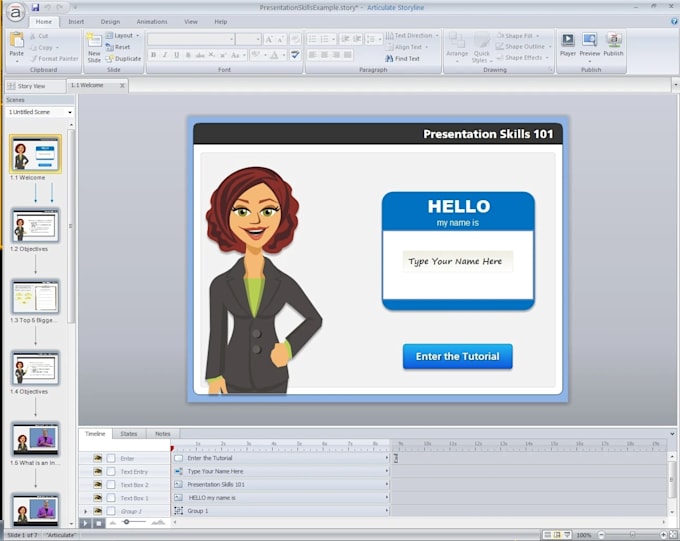
Task: Click the Enter the Tutorial button
Action: (x=458, y=356)
